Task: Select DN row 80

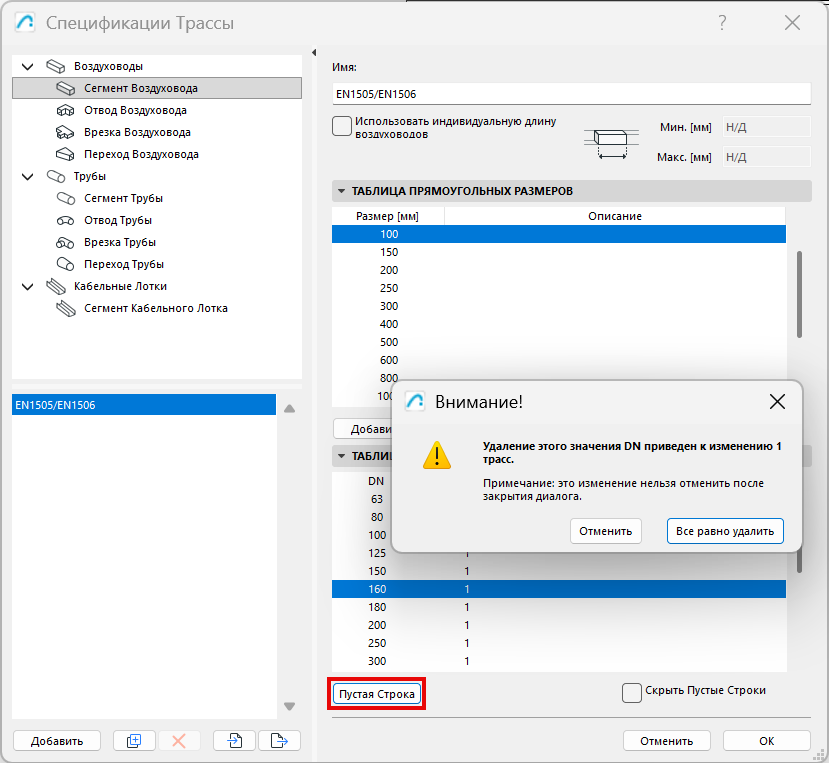Action: (x=362, y=517)
